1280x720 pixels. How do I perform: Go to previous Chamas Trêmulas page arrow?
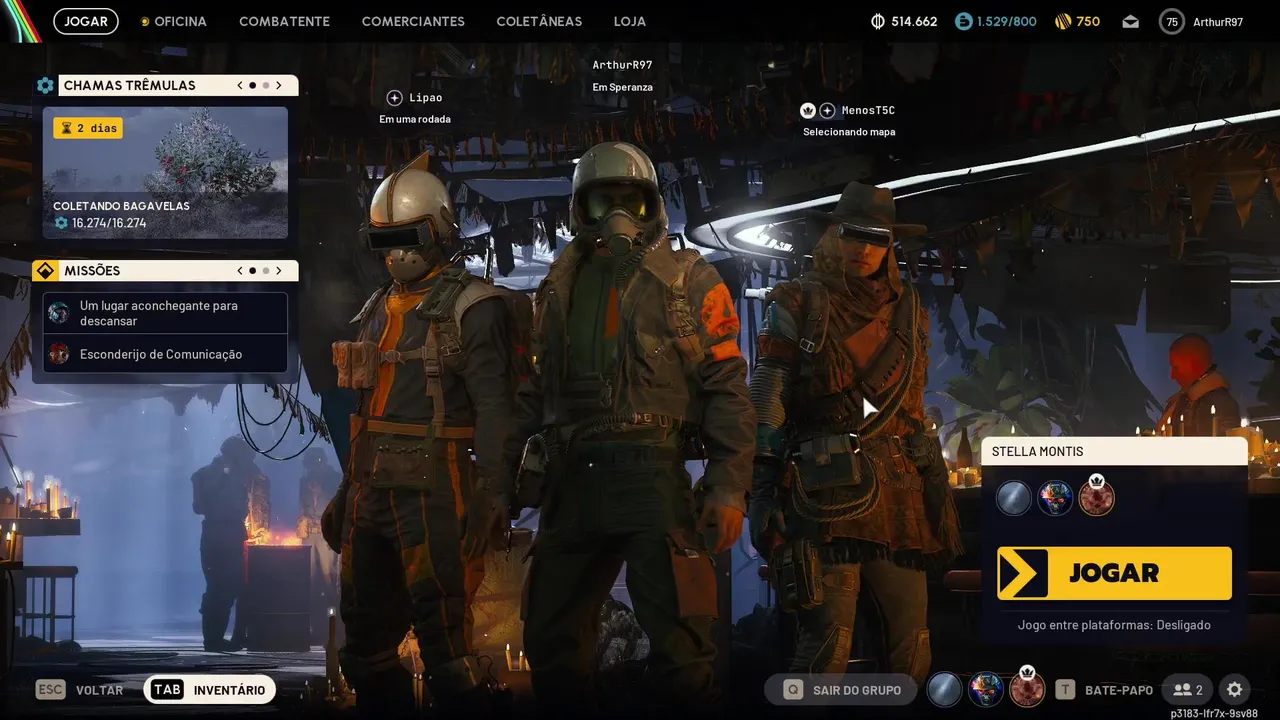tap(240, 86)
